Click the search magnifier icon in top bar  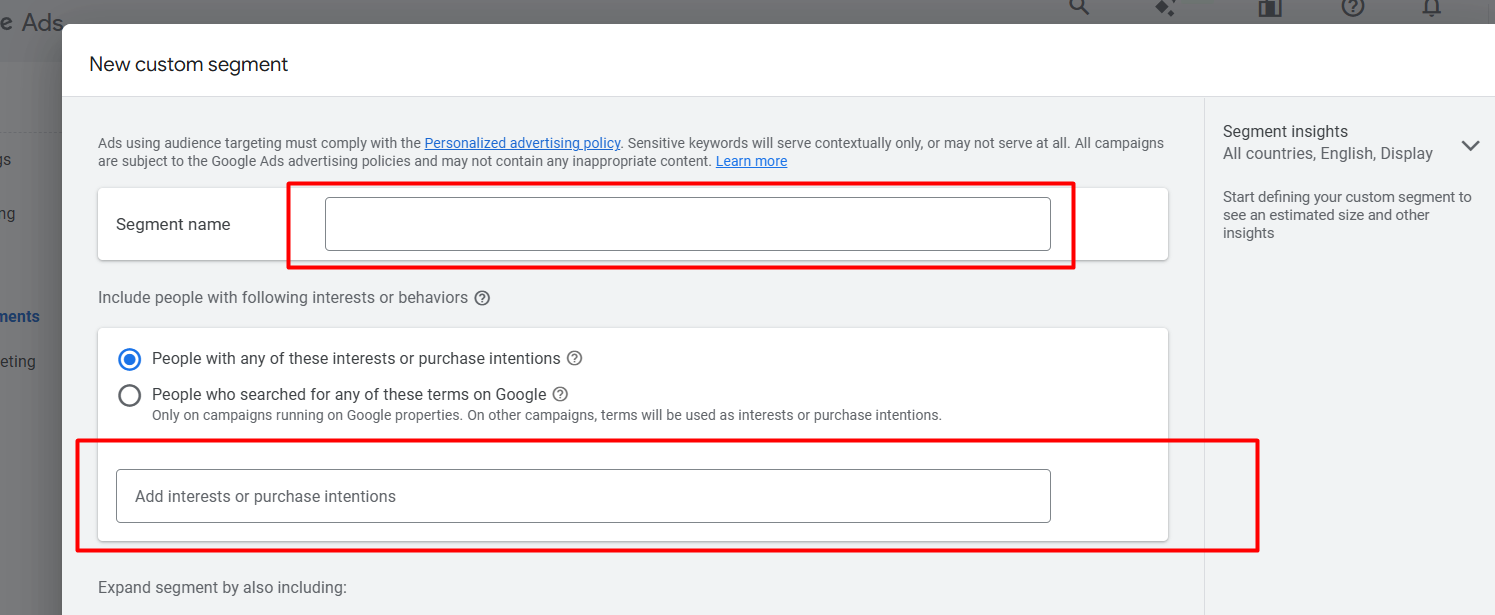coord(1079,7)
